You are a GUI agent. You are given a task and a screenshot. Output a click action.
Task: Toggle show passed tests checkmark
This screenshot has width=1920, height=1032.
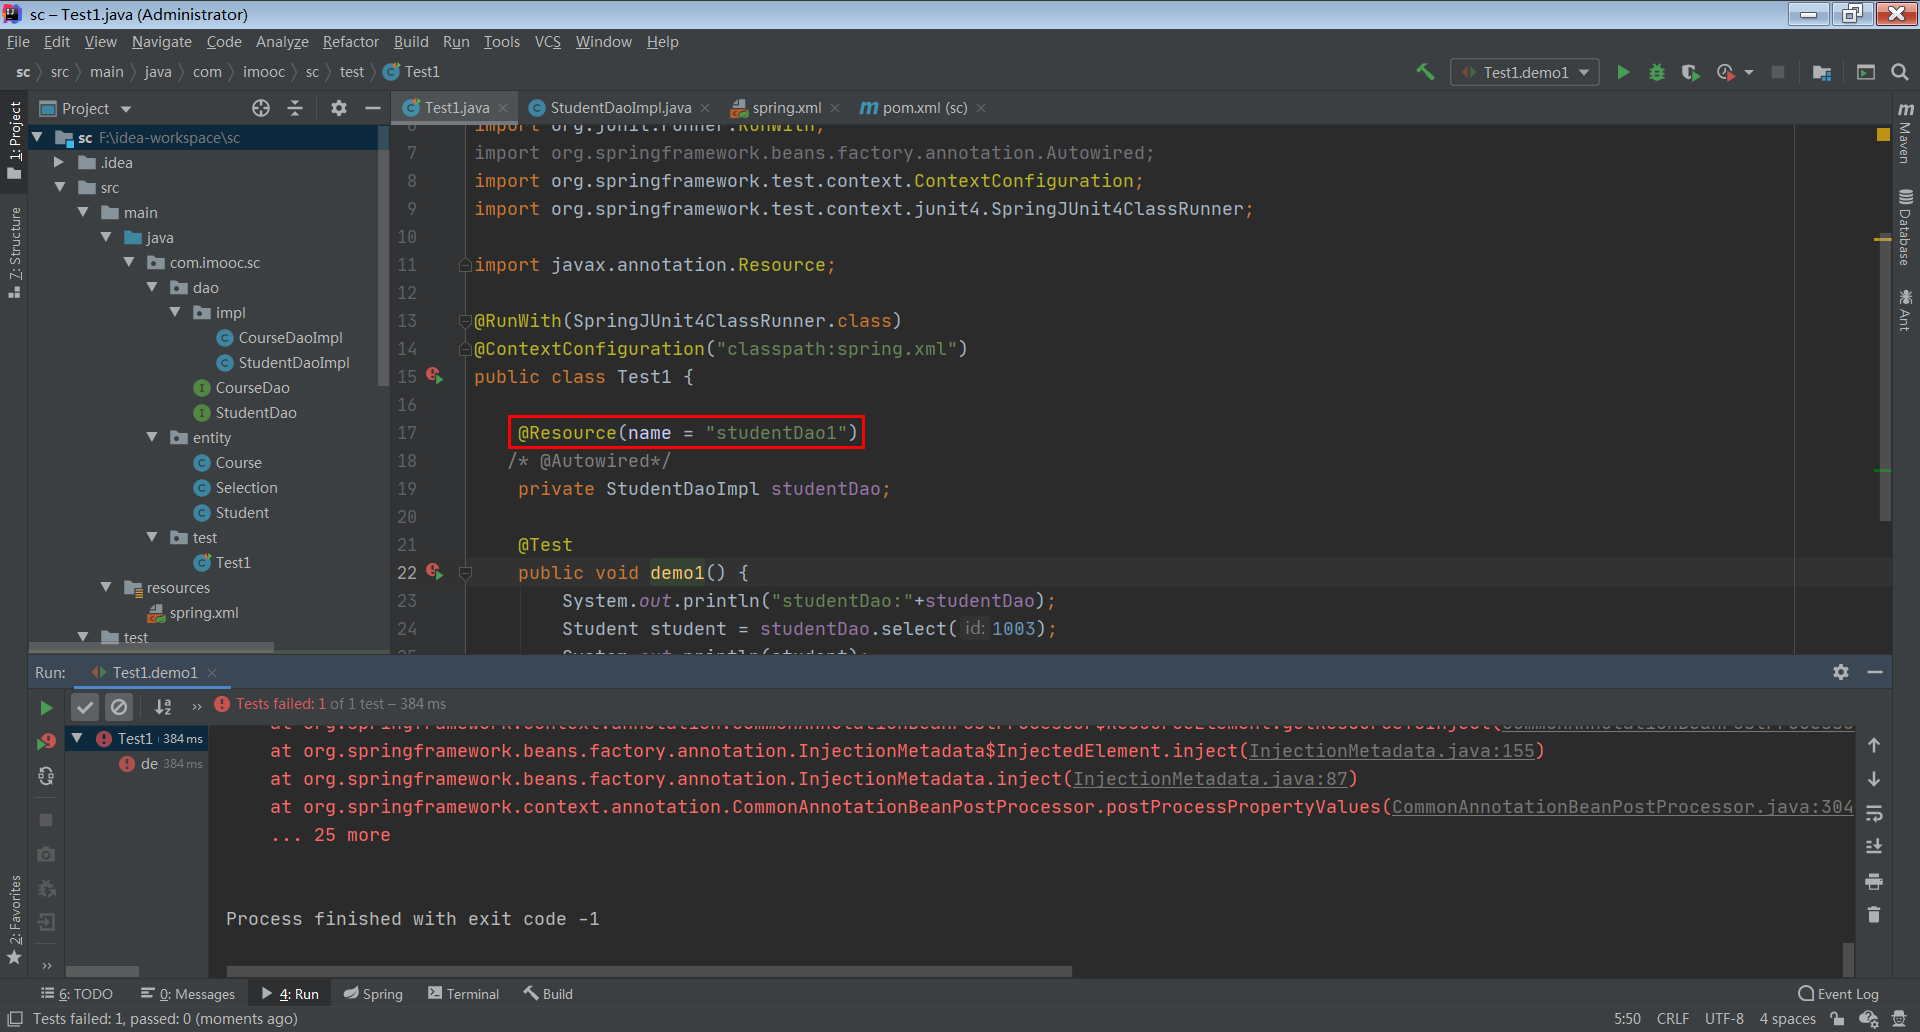click(85, 707)
